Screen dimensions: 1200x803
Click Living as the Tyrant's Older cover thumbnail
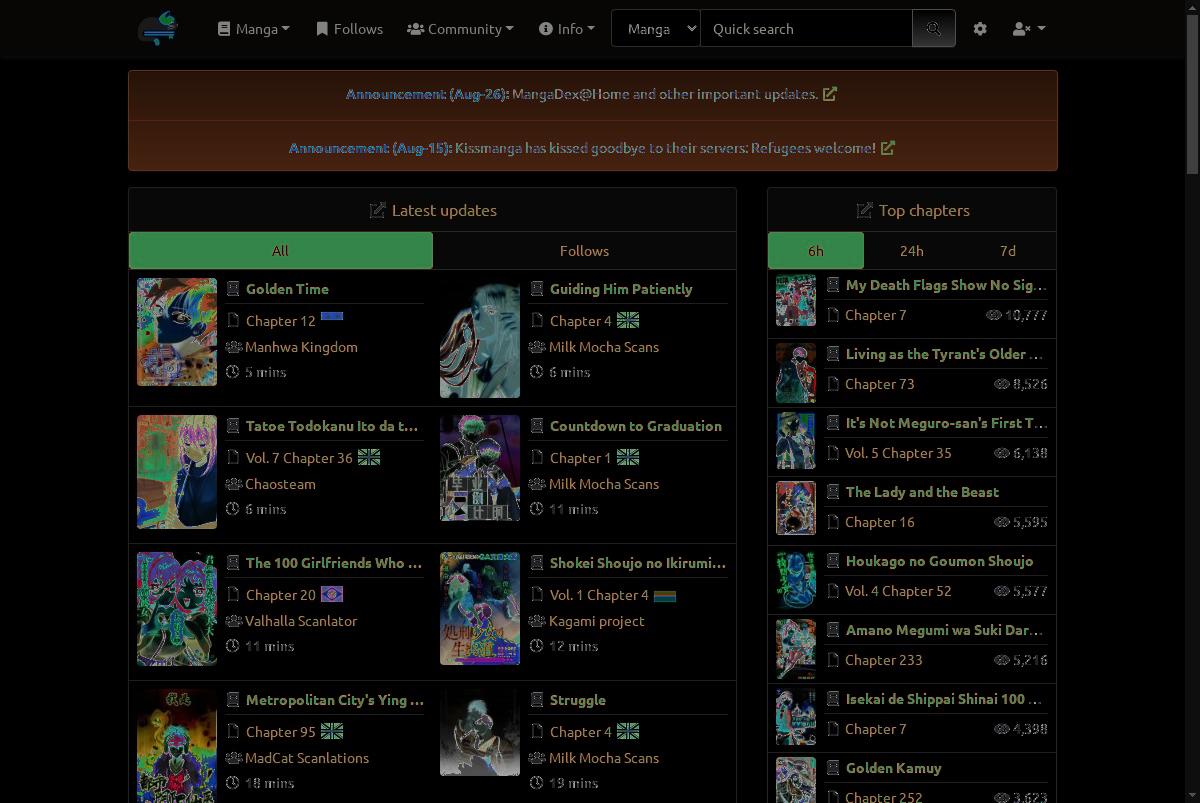(x=796, y=372)
